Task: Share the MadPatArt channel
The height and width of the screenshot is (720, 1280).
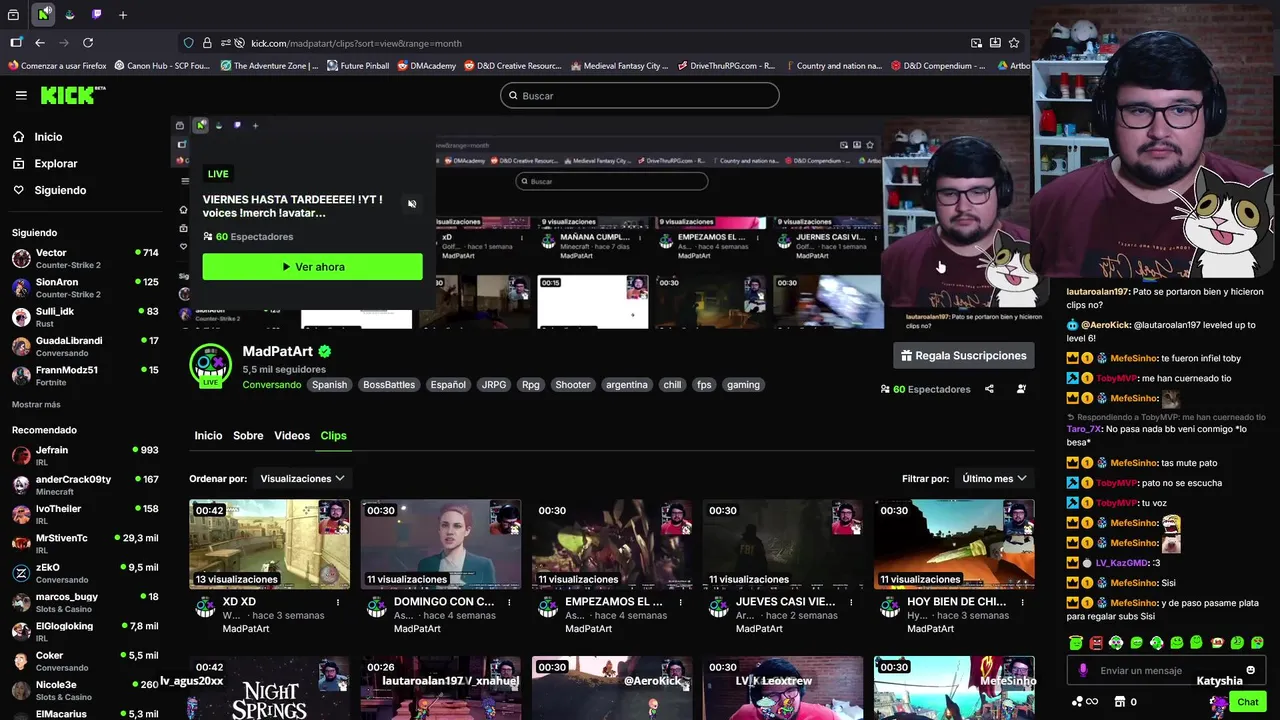Action: tap(989, 389)
